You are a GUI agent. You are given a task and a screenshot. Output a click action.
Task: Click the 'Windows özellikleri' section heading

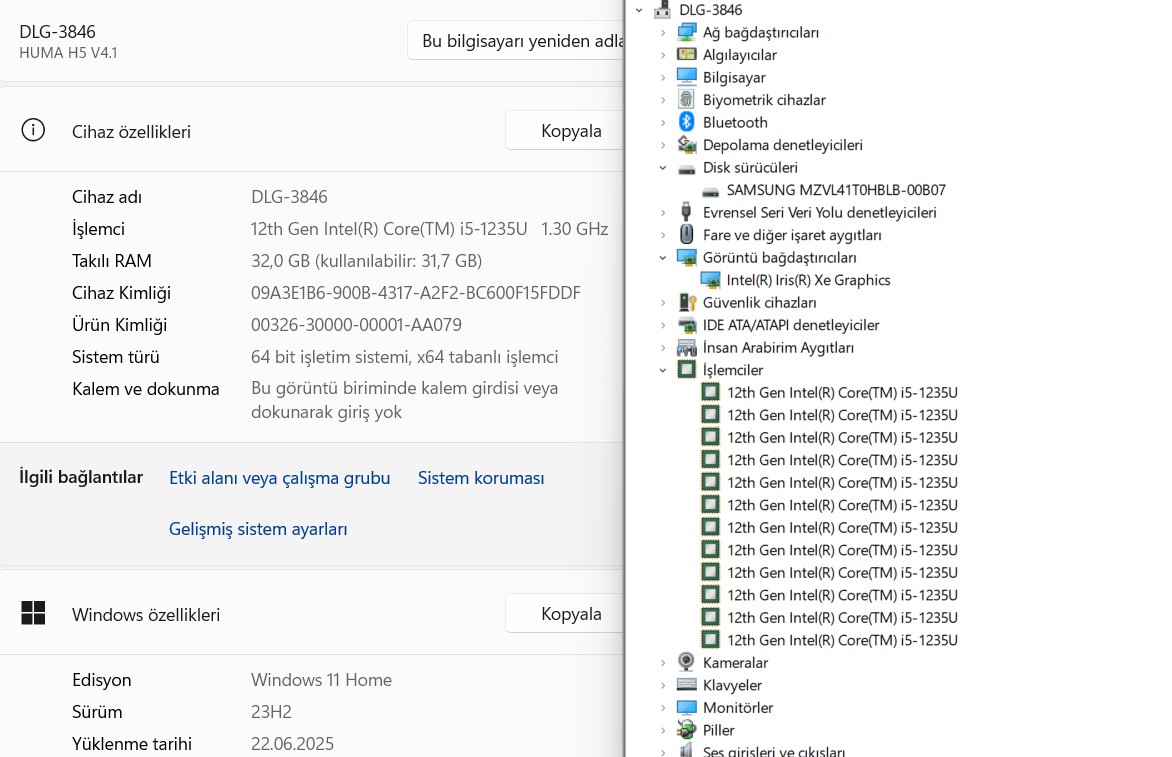[x=146, y=614]
